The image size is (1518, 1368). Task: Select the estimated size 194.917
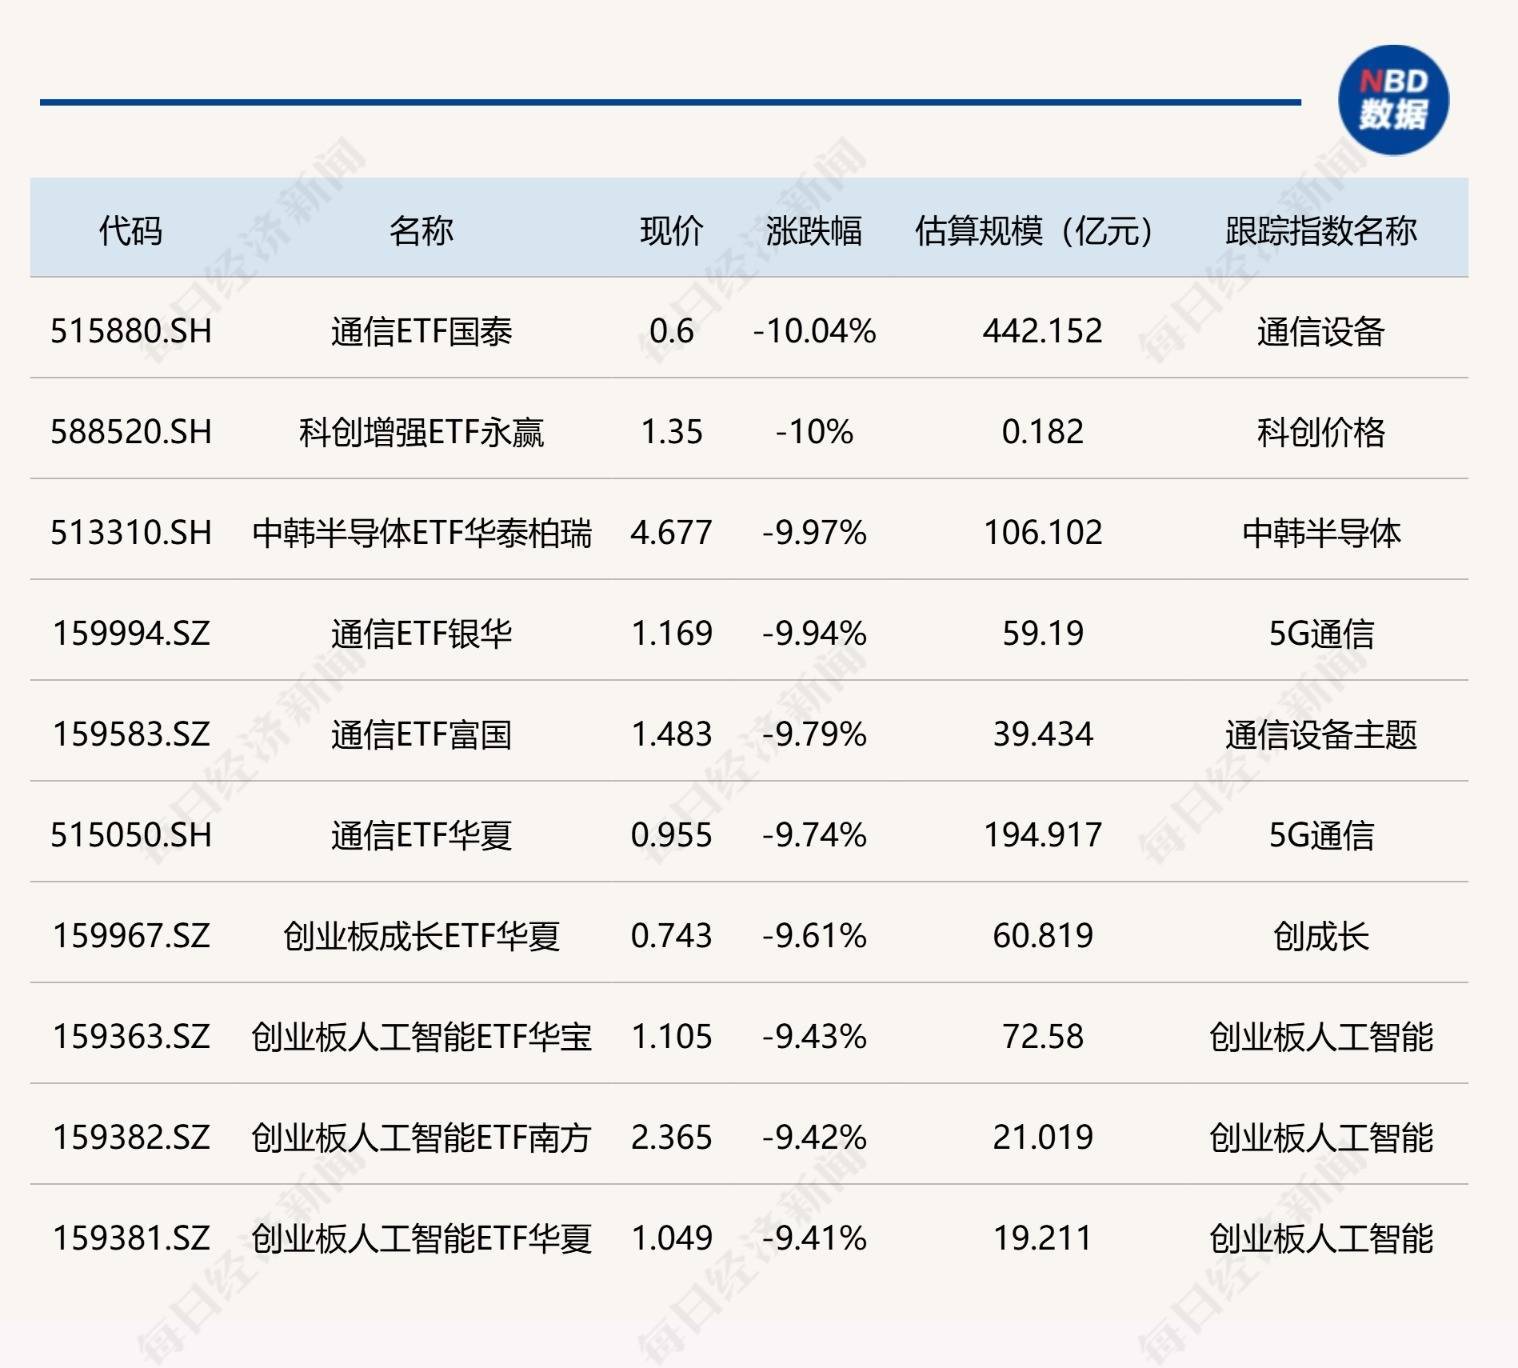[1042, 835]
